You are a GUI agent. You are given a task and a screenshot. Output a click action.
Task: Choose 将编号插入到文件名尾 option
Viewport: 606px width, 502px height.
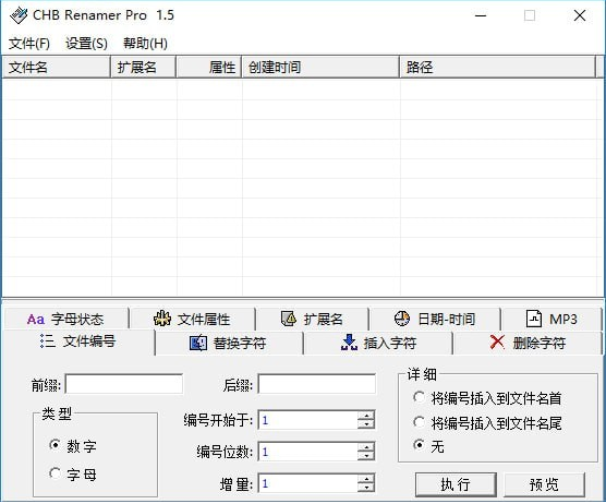click(x=419, y=422)
